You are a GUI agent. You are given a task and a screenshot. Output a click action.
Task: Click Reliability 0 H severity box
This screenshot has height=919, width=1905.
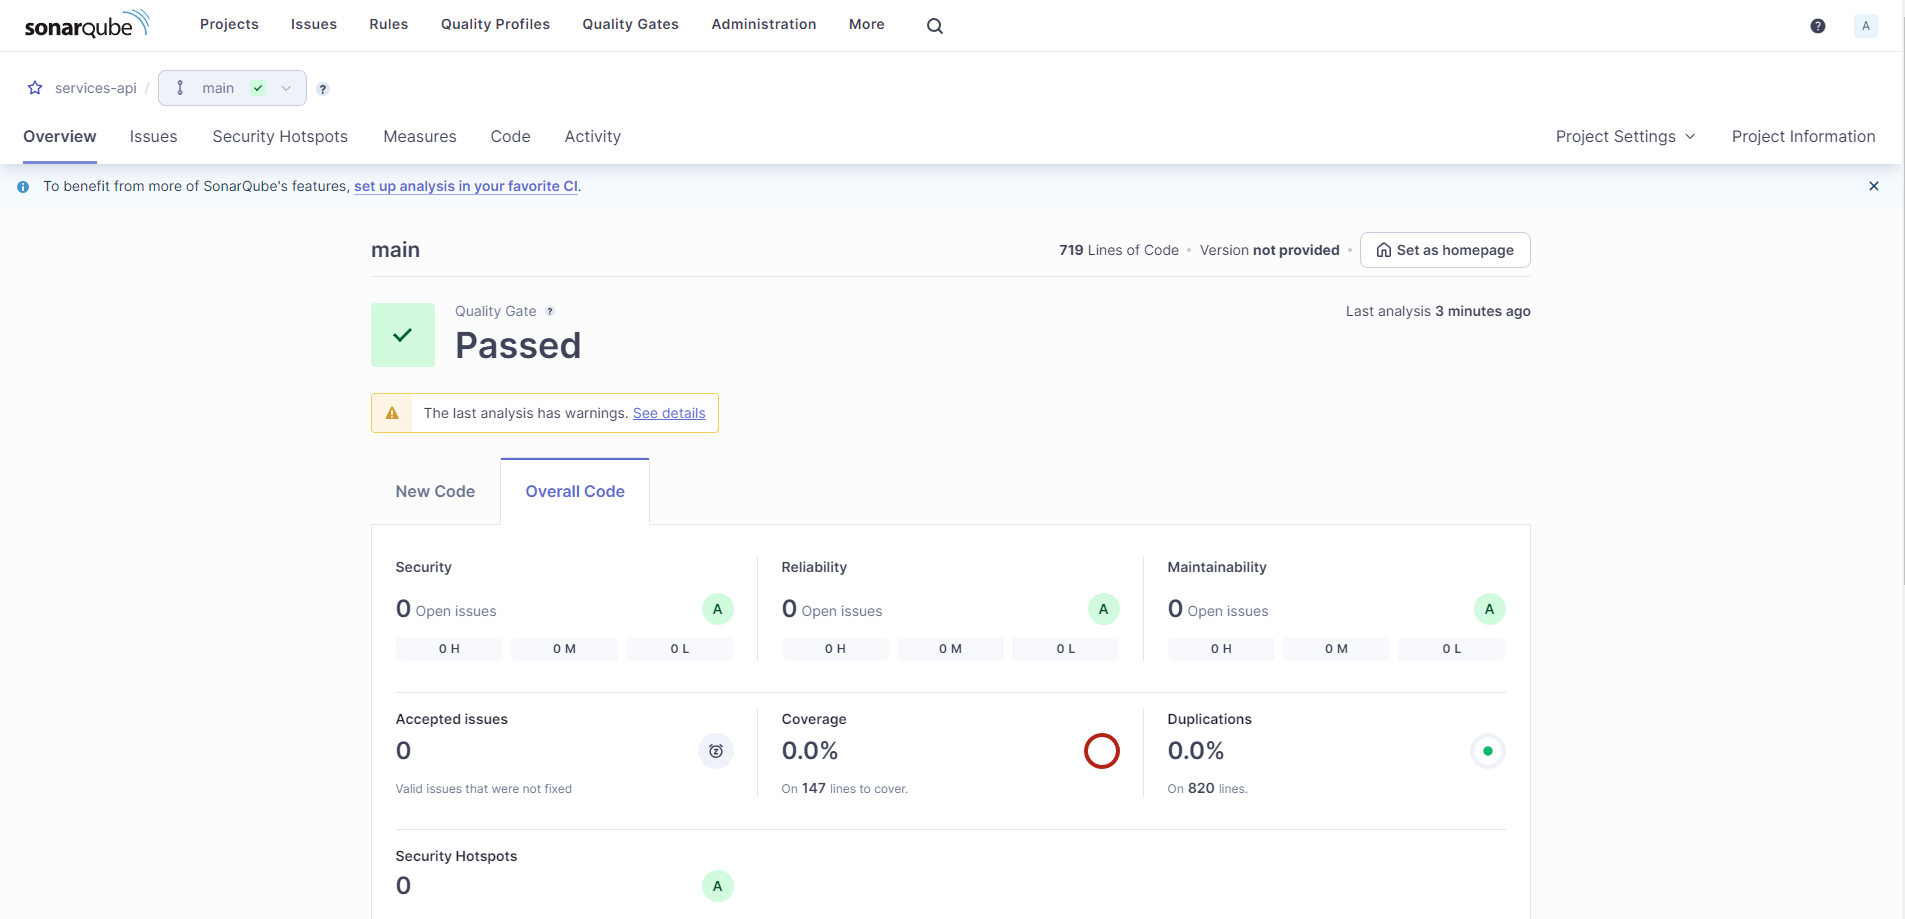click(x=835, y=649)
